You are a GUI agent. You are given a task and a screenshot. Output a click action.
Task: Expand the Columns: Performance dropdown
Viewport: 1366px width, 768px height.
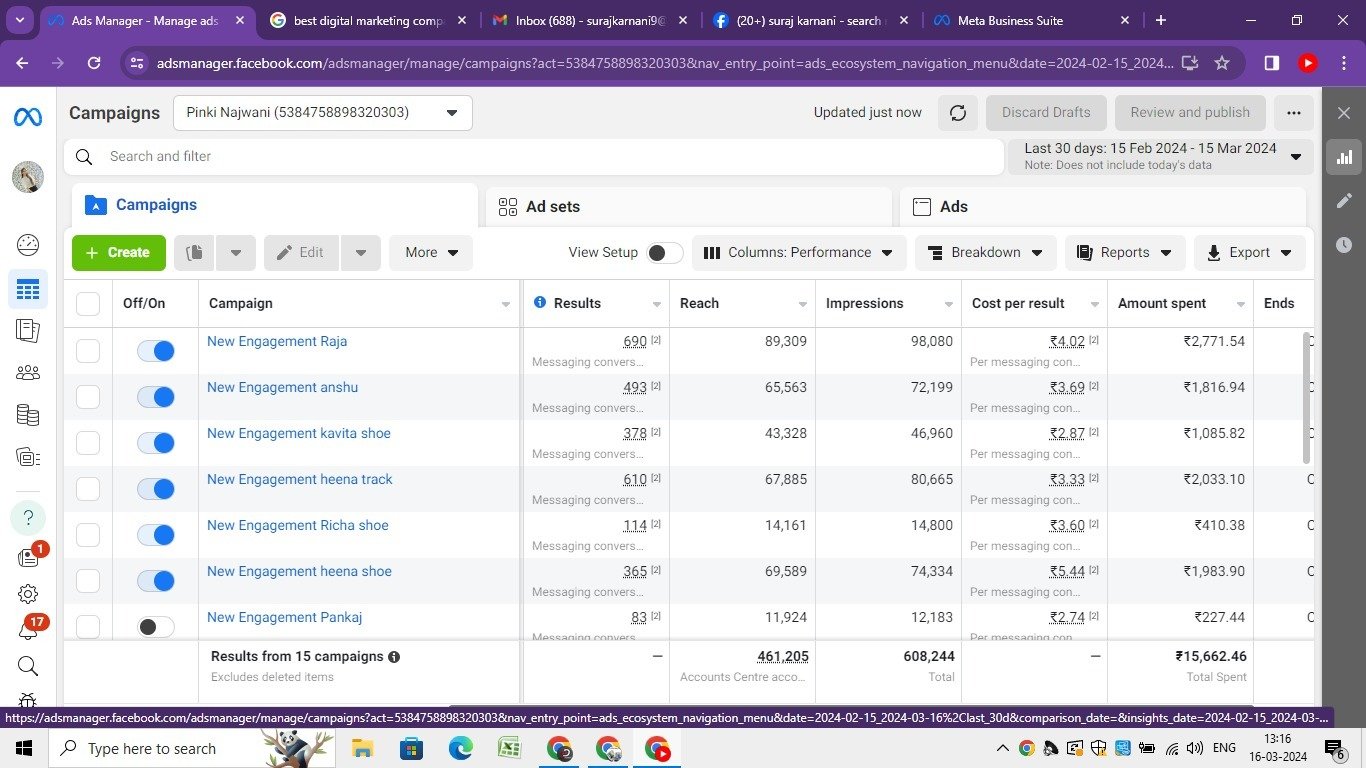798,253
